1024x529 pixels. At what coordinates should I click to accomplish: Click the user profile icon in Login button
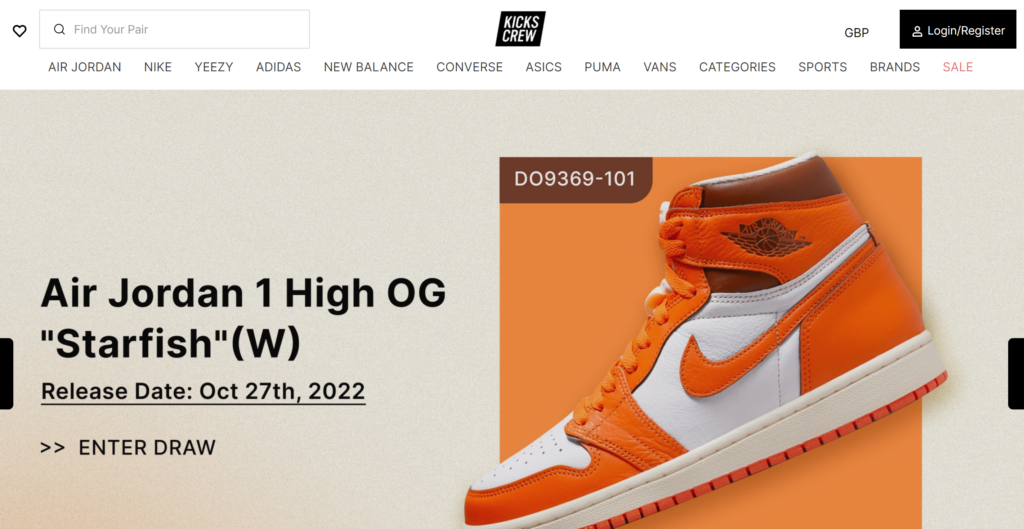coord(917,31)
